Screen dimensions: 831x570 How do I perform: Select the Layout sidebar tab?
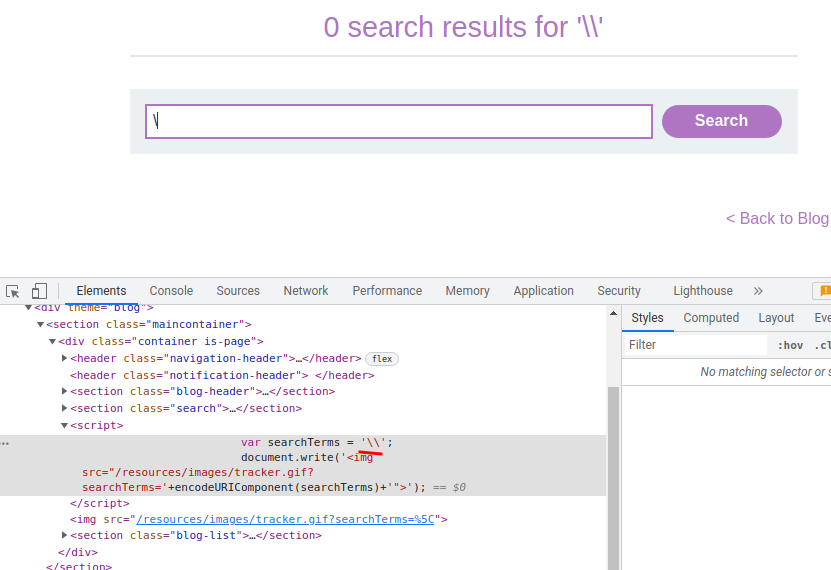pyautogui.click(x=776, y=318)
